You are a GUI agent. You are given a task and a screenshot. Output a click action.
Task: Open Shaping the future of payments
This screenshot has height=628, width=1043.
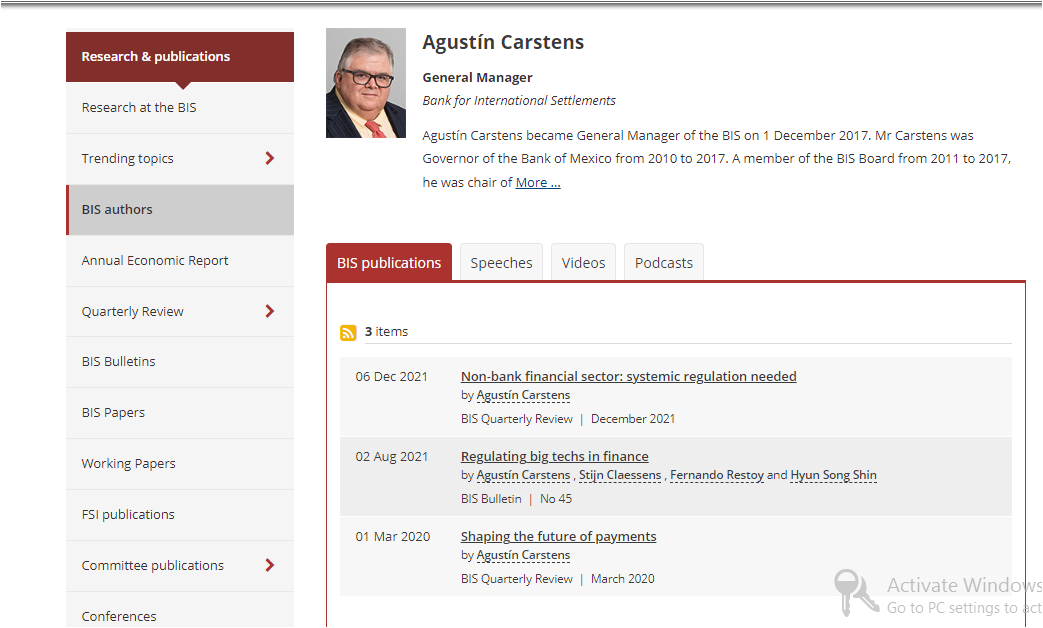(559, 536)
